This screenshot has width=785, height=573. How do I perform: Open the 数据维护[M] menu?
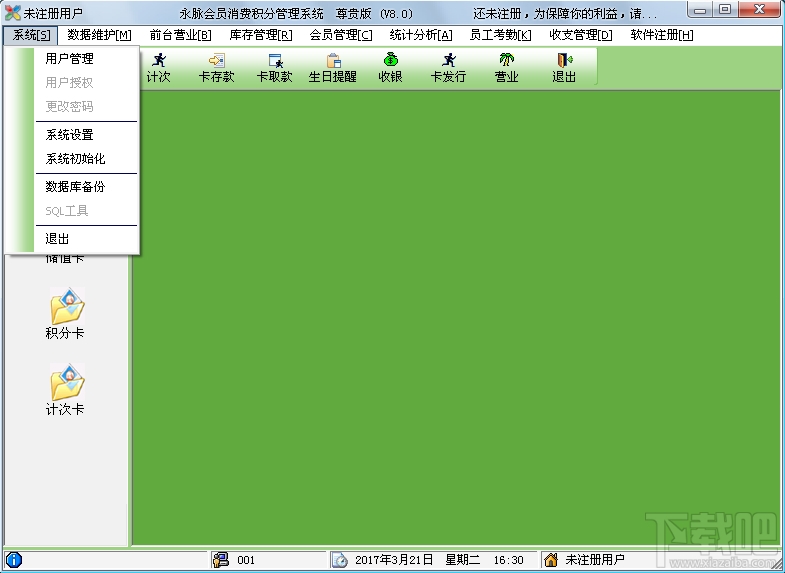pyautogui.click(x=99, y=35)
